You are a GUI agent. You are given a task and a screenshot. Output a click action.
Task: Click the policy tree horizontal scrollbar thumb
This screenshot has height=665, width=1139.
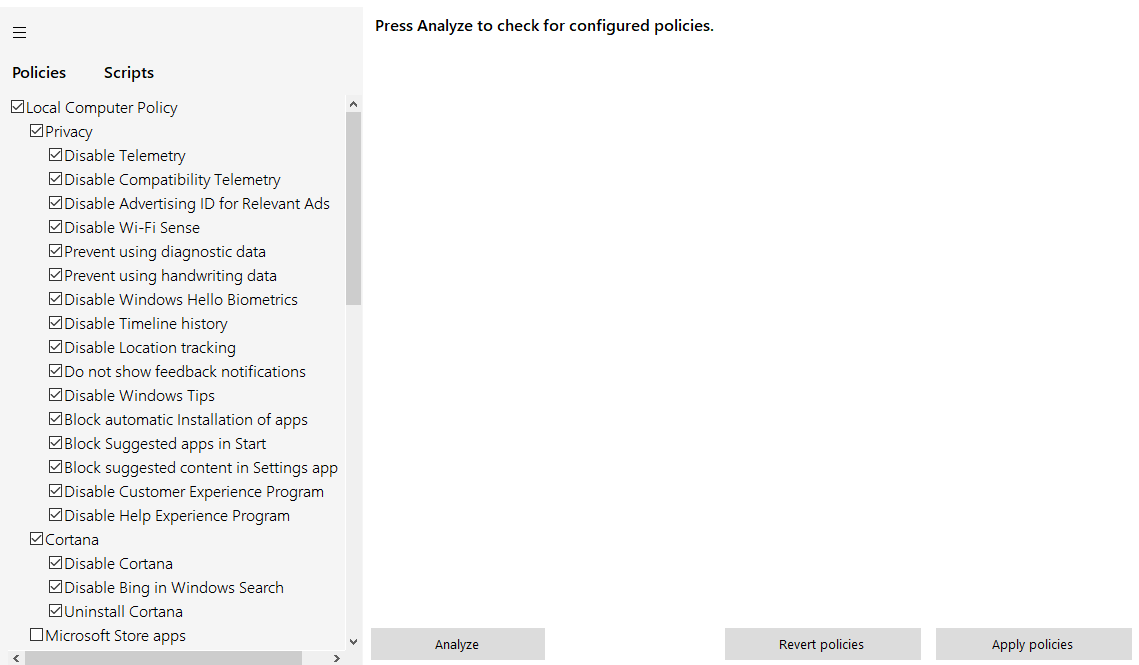coord(163,658)
